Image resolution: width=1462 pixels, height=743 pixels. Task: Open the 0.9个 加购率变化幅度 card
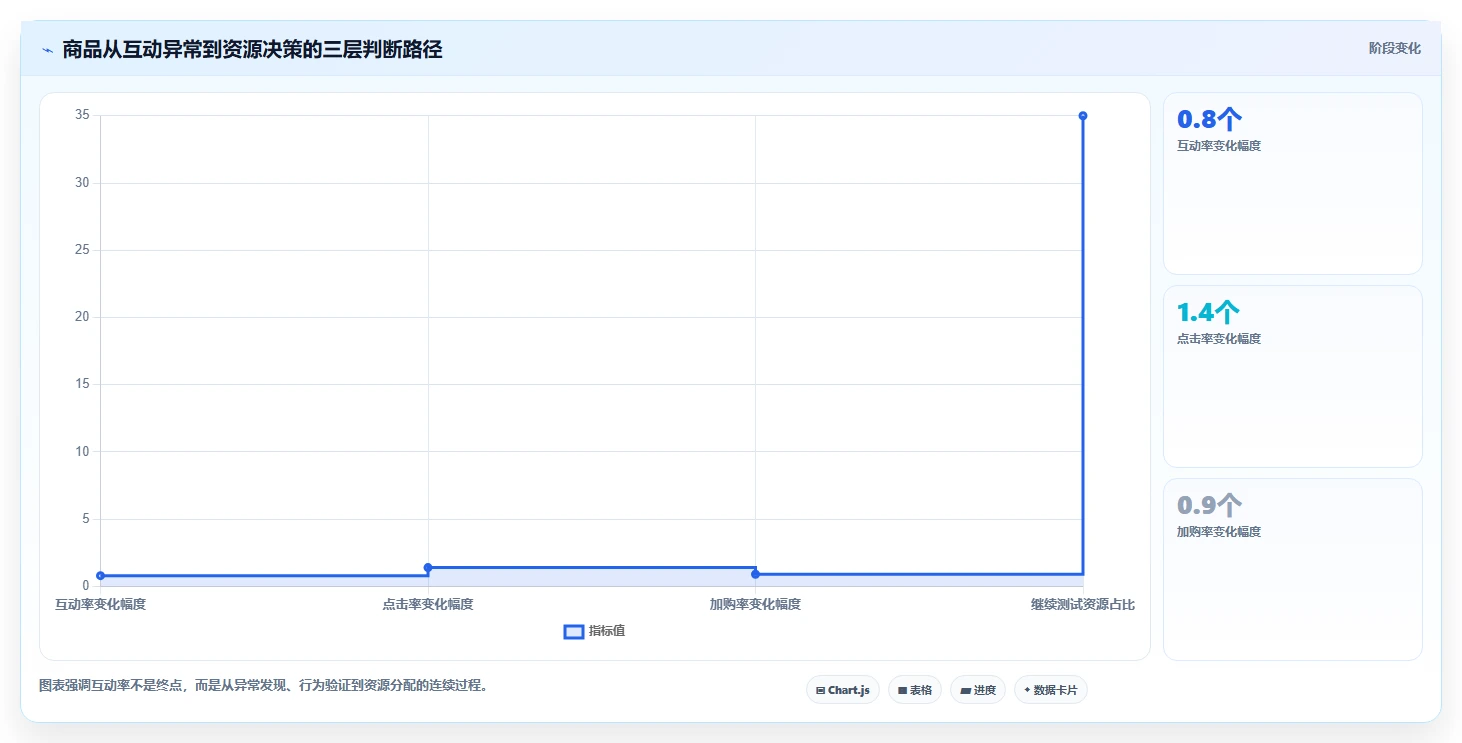point(1293,569)
